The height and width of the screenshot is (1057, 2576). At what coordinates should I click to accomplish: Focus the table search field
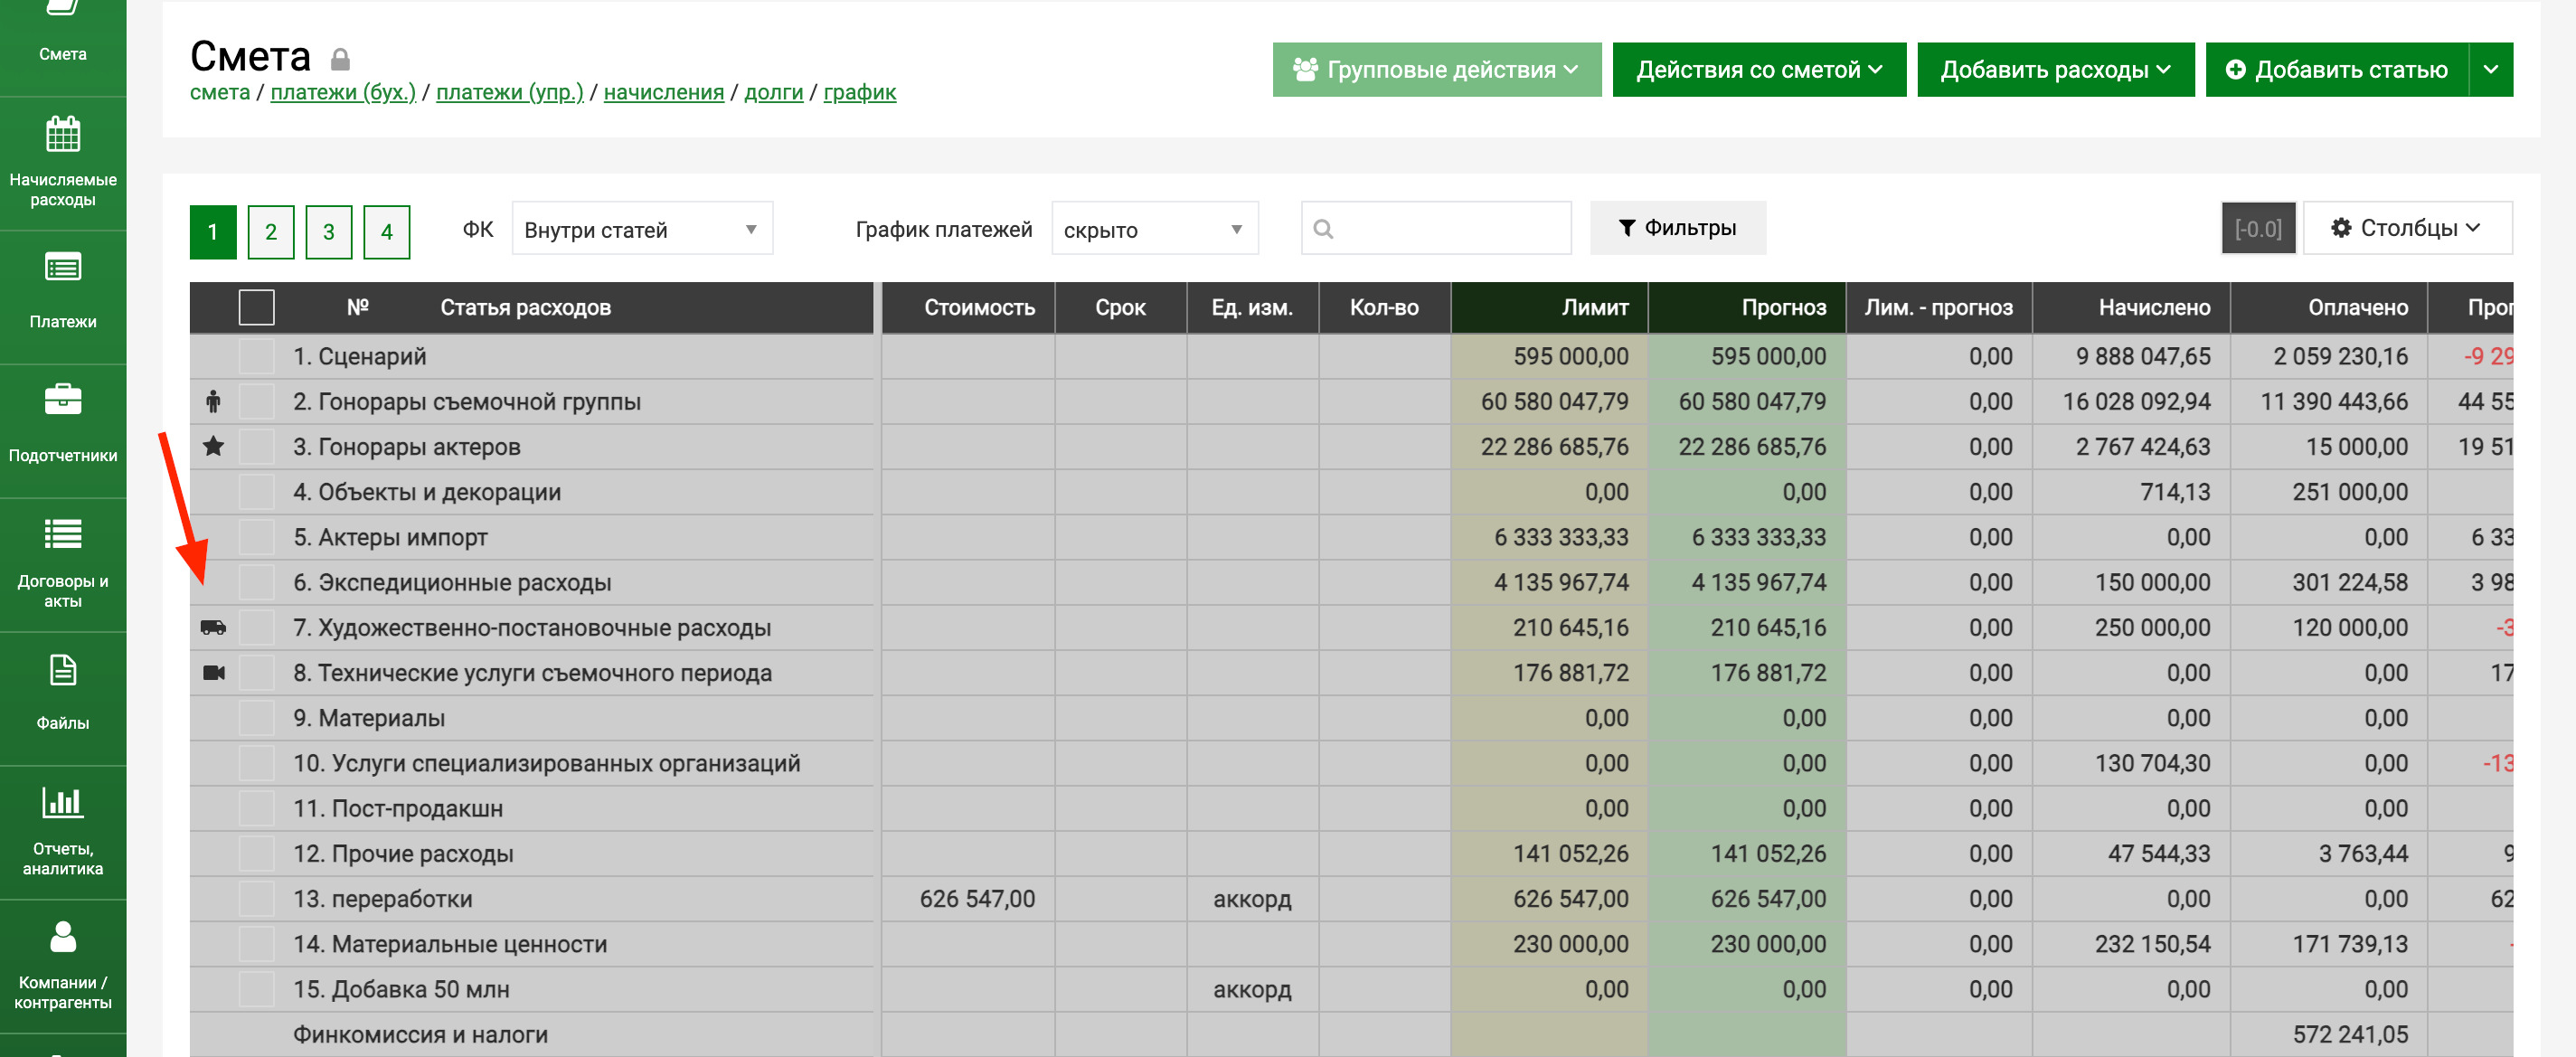click(x=1436, y=229)
